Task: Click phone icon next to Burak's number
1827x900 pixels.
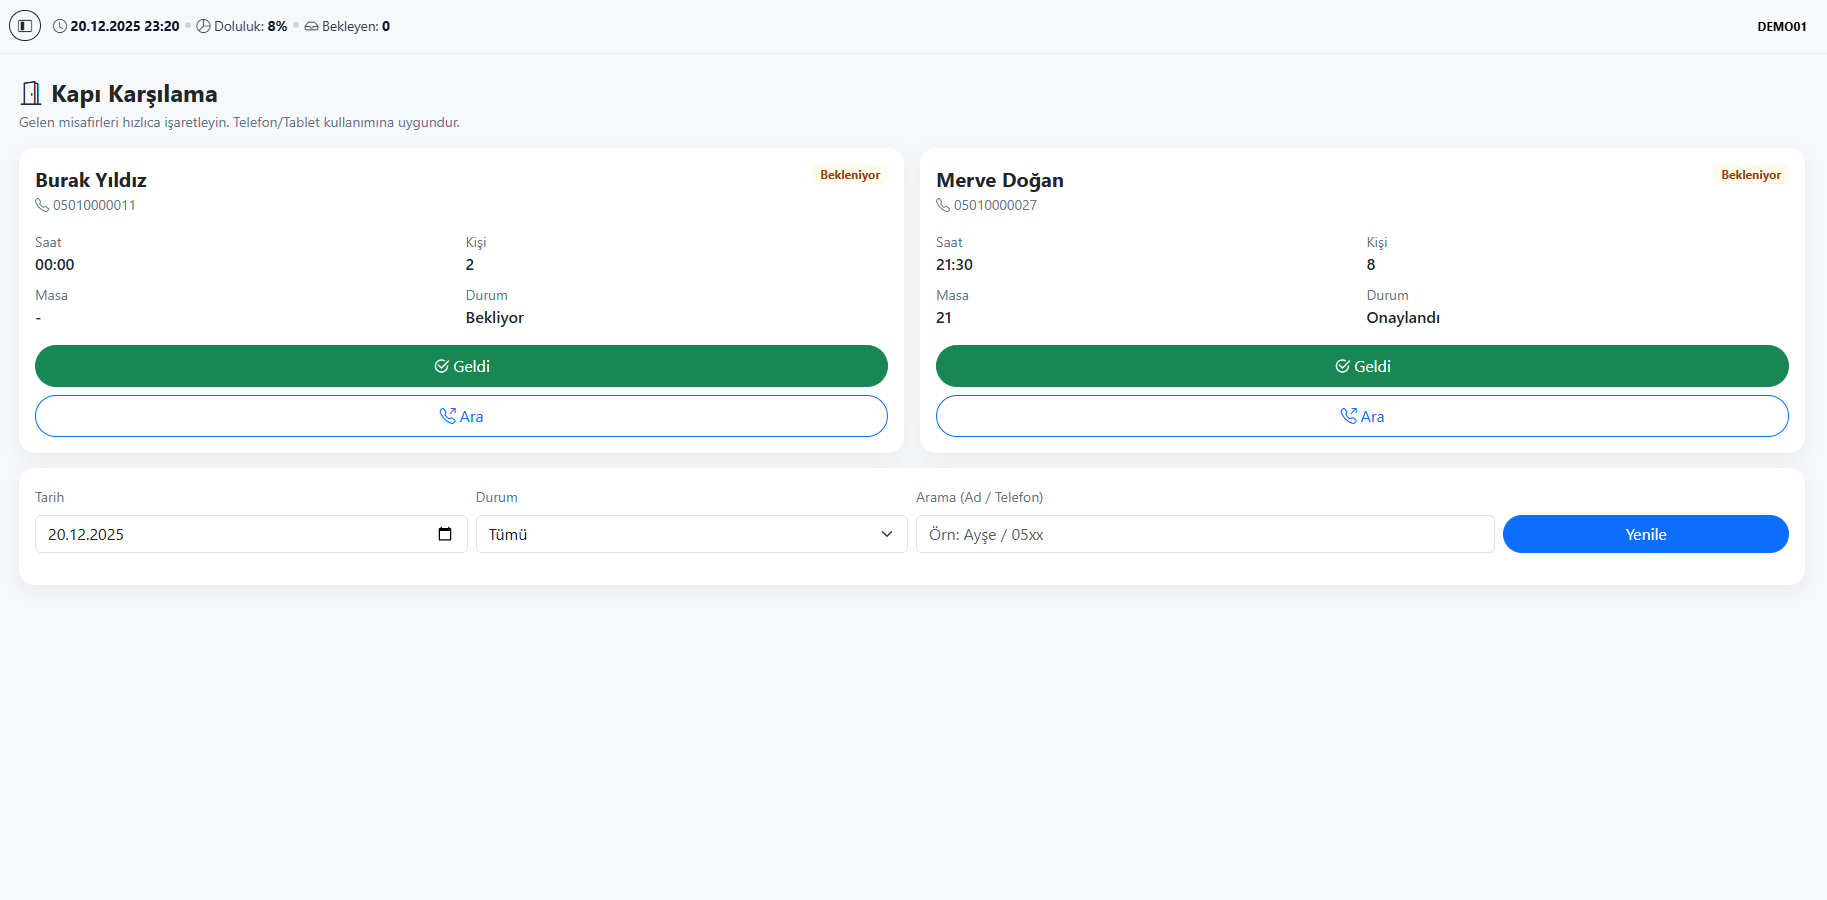Action: [x=42, y=205]
